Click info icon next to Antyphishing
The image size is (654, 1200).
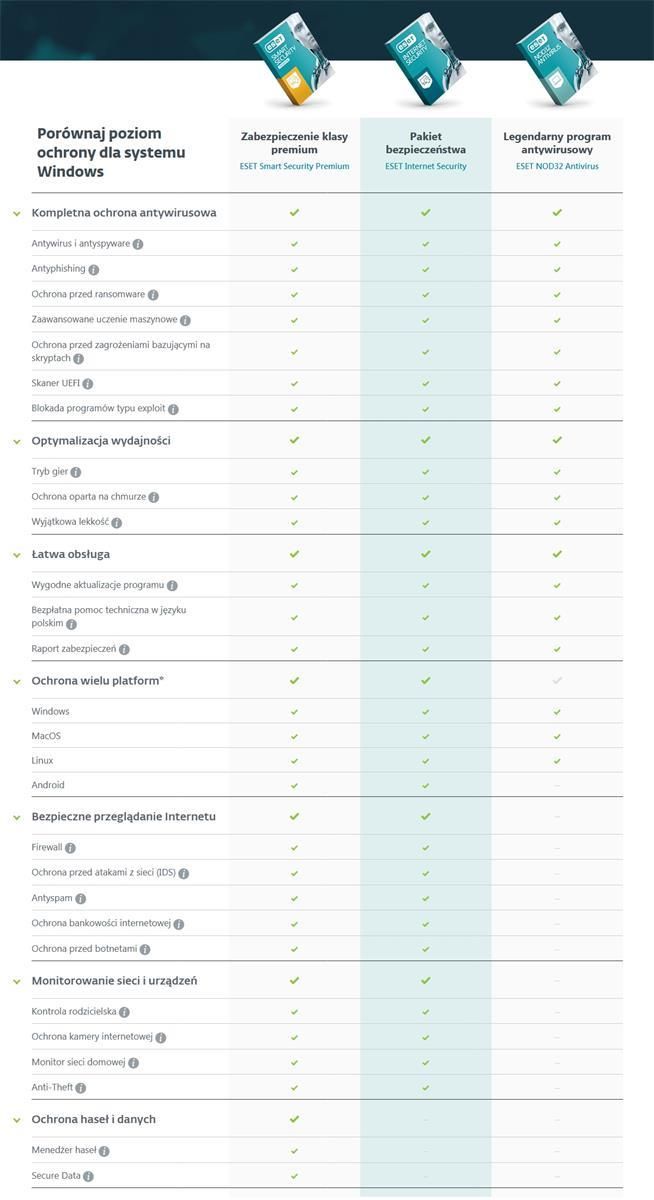pyautogui.click(x=94, y=270)
